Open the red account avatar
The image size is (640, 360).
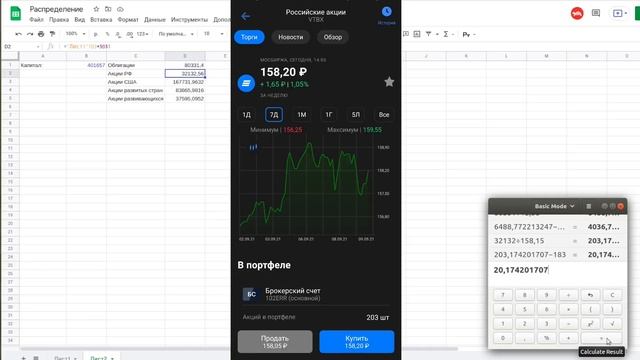pyautogui.click(x=577, y=13)
